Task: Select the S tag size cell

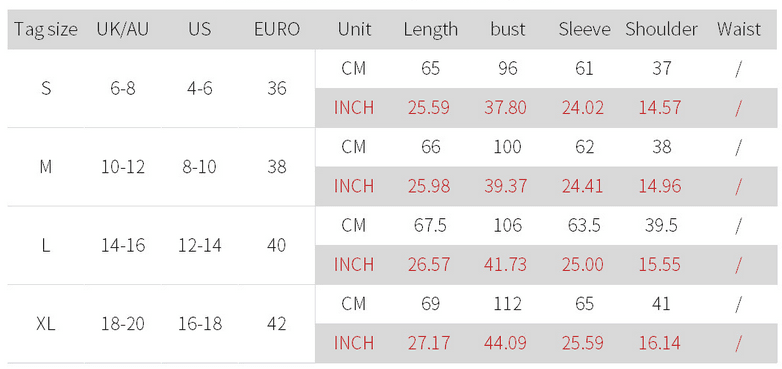Action: coord(46,89)
